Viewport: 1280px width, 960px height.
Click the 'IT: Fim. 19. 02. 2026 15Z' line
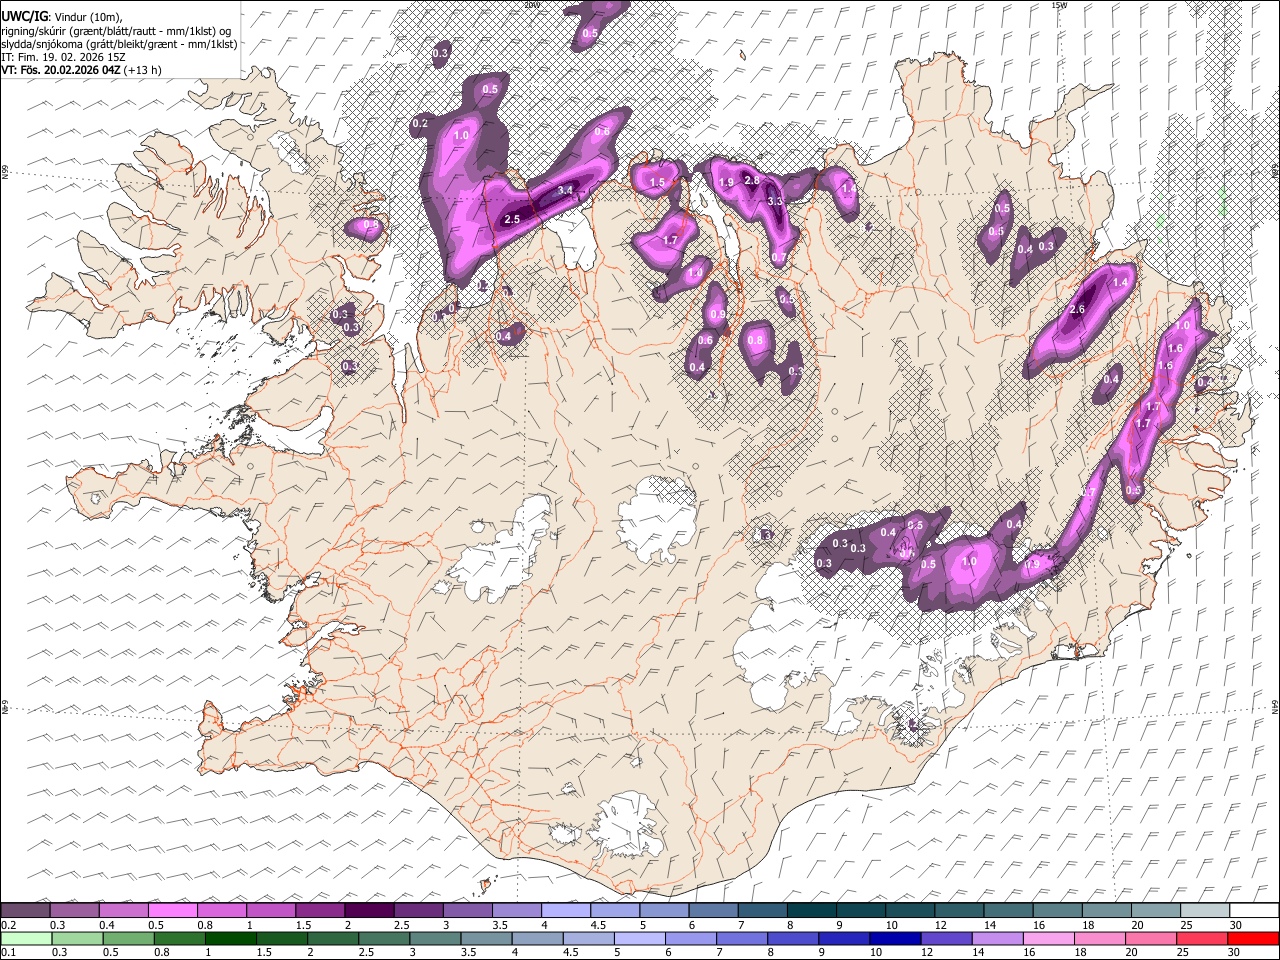63,57
